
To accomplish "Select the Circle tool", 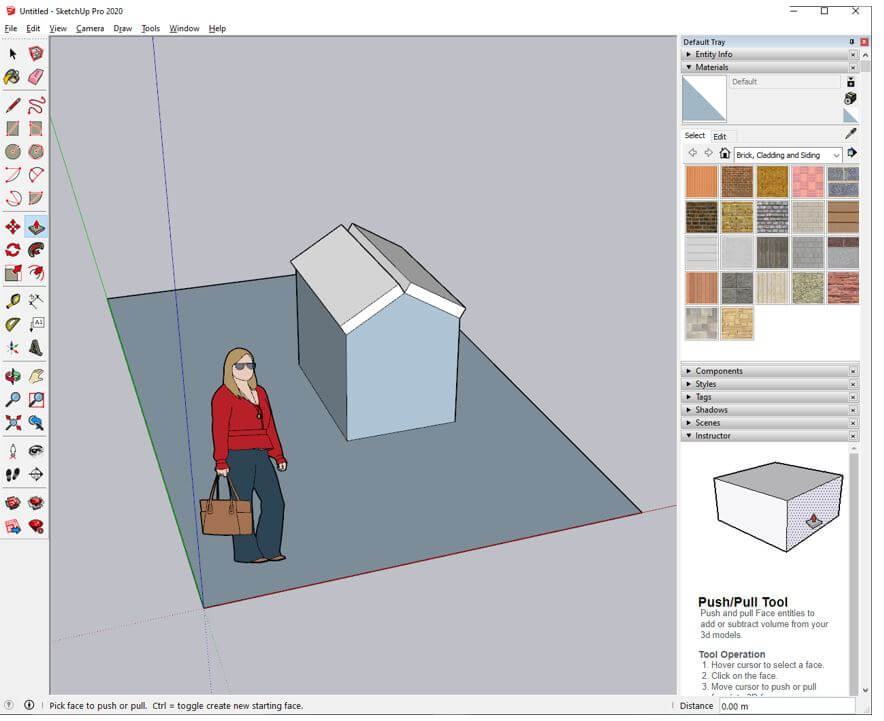I will [13, 152].
